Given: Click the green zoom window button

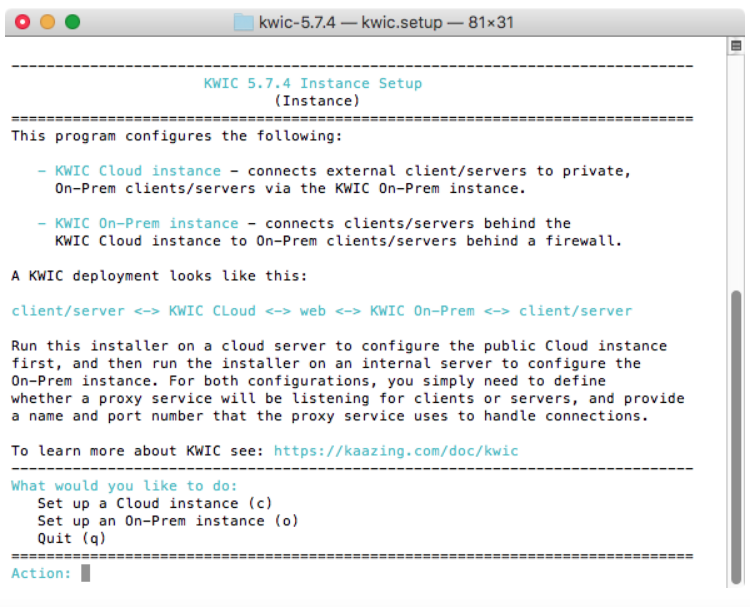Looking at the screenshot, I should (73, 22).
